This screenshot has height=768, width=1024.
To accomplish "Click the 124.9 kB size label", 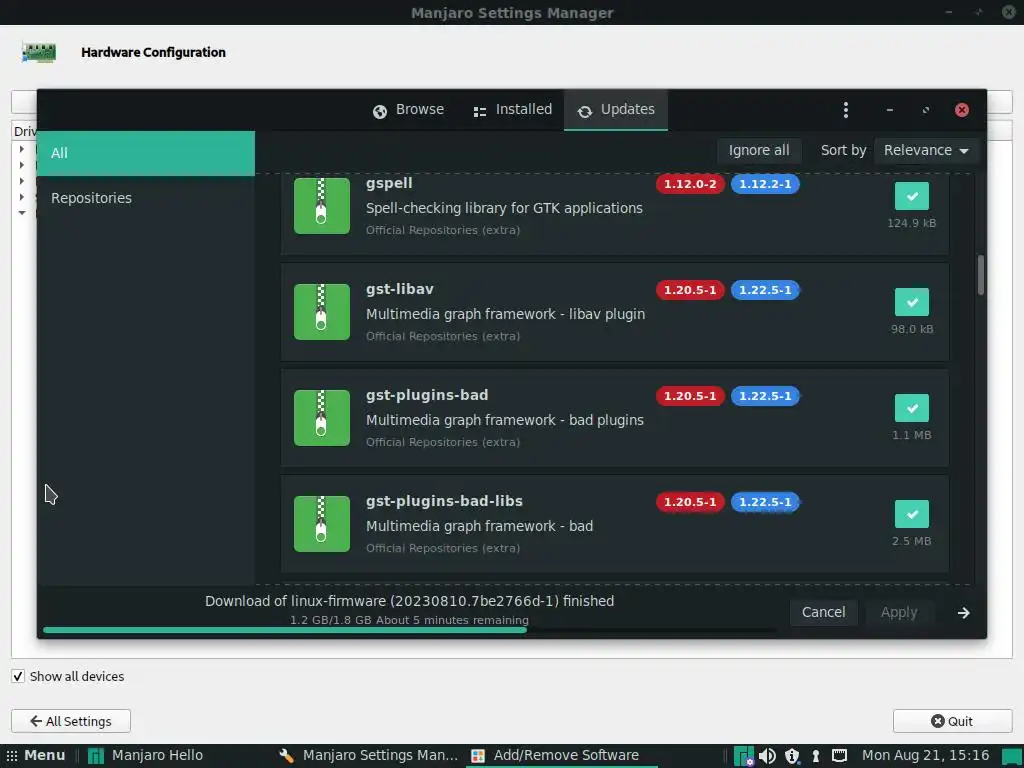I will pyautogui.click(x=912, y=223).
